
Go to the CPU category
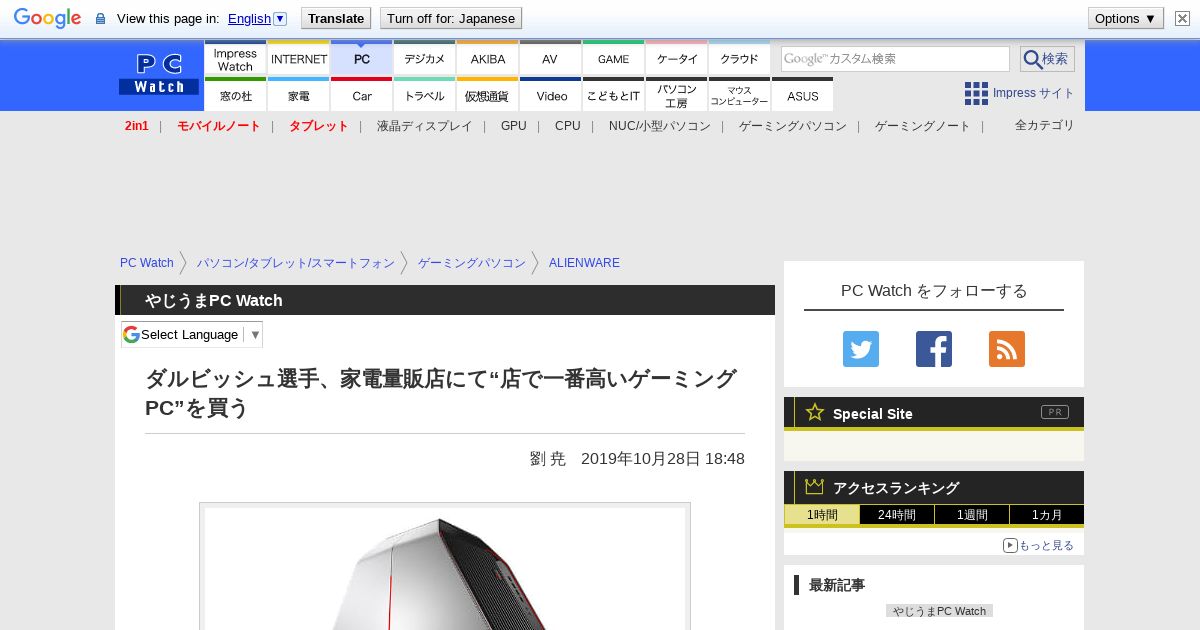(x=568, y=126)
